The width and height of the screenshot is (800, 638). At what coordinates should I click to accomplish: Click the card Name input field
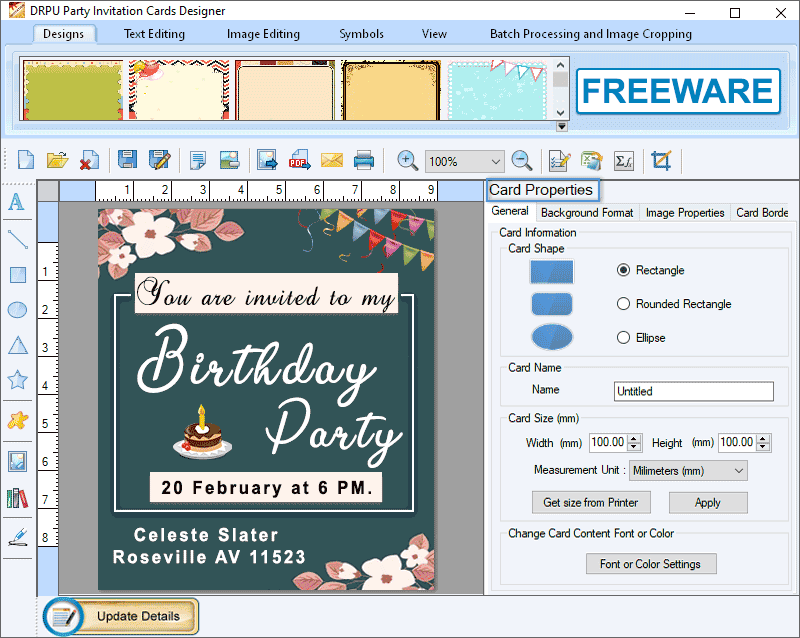click(x=693, y=392)
